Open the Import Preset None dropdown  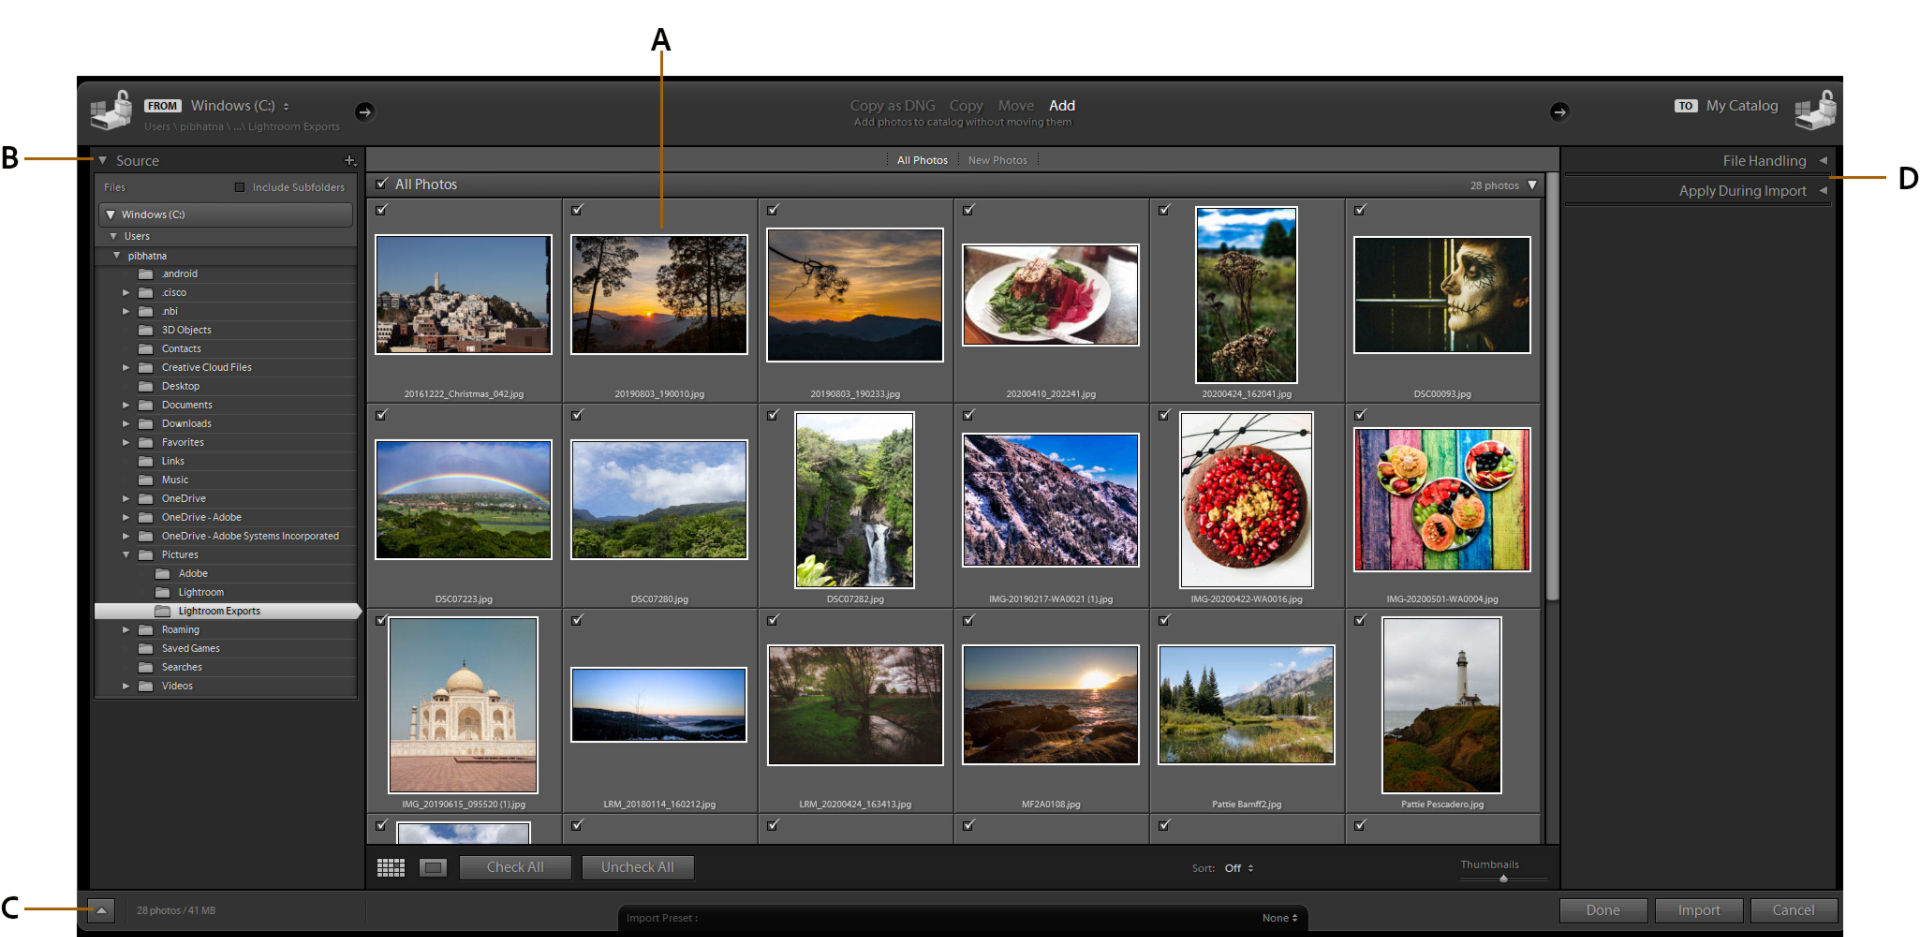click(1281, 917)
